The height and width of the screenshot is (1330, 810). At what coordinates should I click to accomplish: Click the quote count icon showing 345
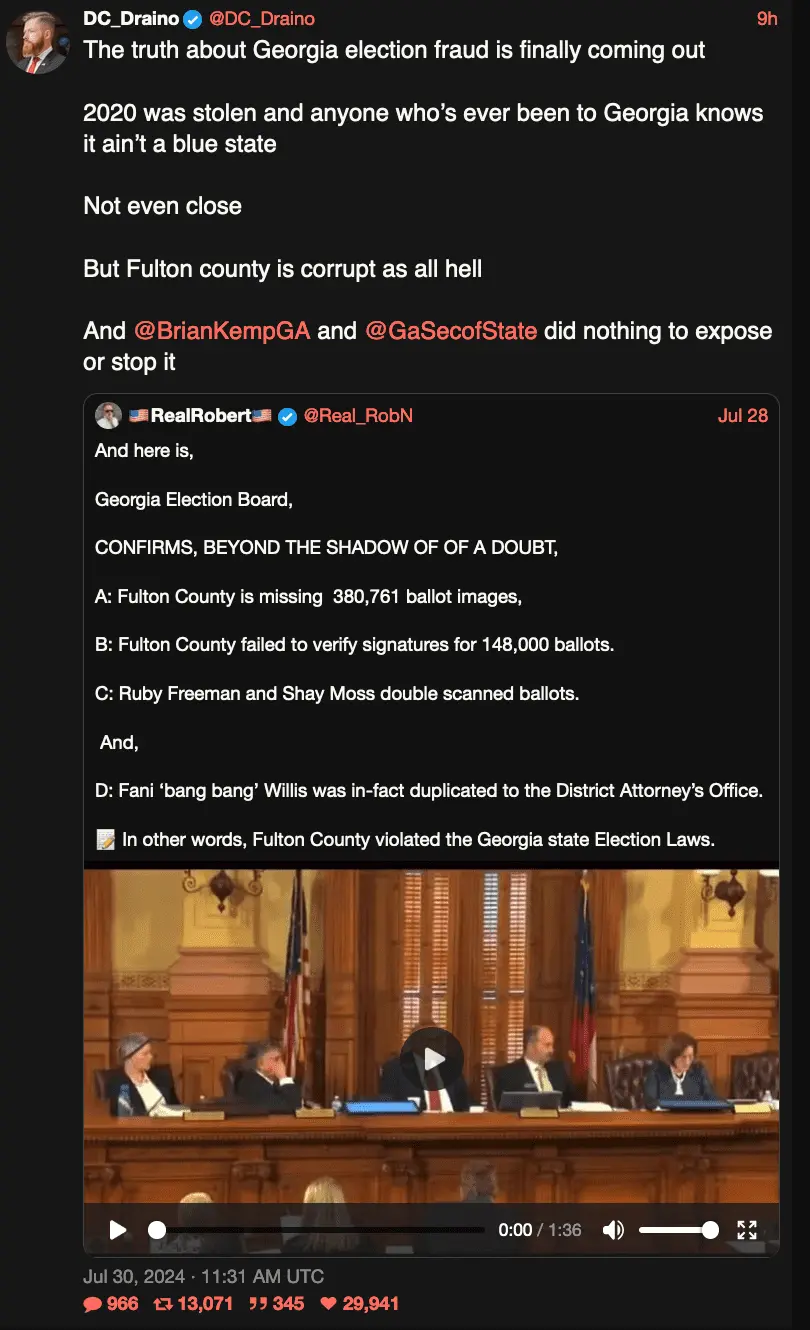(x=258, y=1304)
